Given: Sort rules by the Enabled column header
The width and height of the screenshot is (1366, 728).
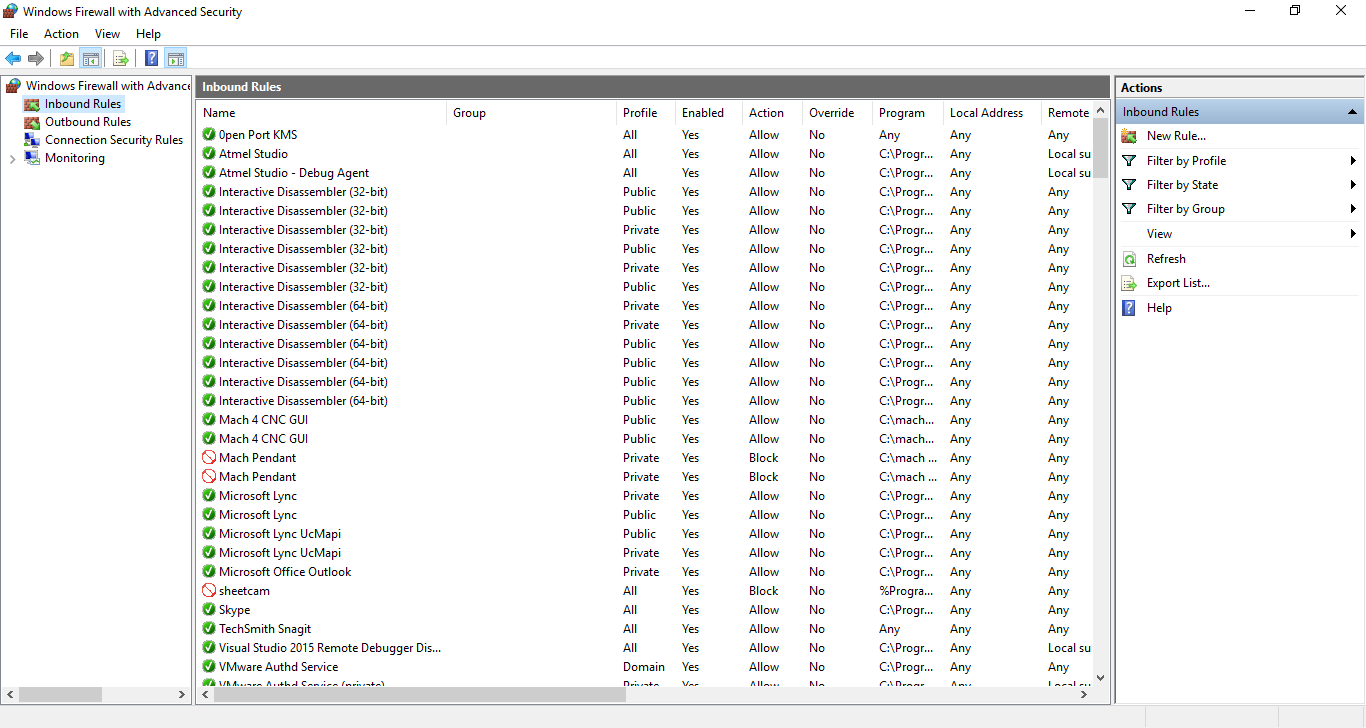Looking at the screenshot, I should (x=709, y=113).
